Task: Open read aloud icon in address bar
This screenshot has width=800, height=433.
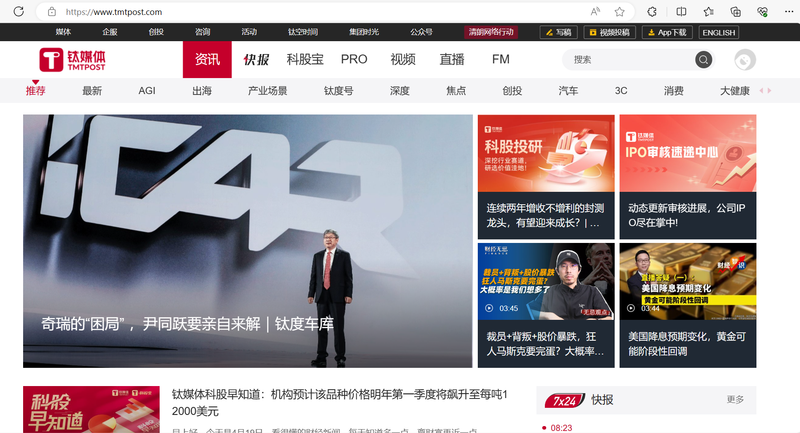Action: (x=595, y=12)
